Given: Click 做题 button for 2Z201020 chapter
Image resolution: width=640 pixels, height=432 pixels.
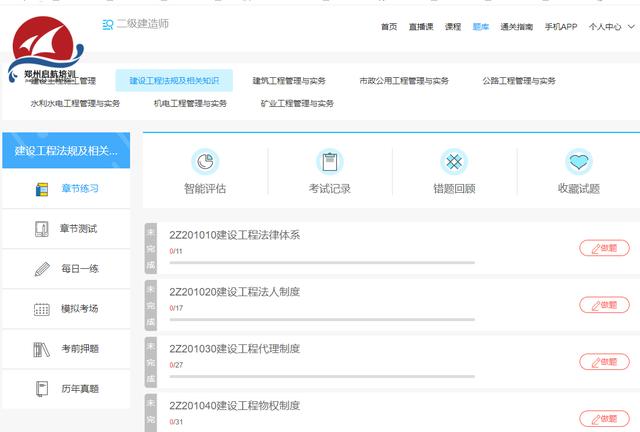Looking at the screenshot, I should coord(604,305).
